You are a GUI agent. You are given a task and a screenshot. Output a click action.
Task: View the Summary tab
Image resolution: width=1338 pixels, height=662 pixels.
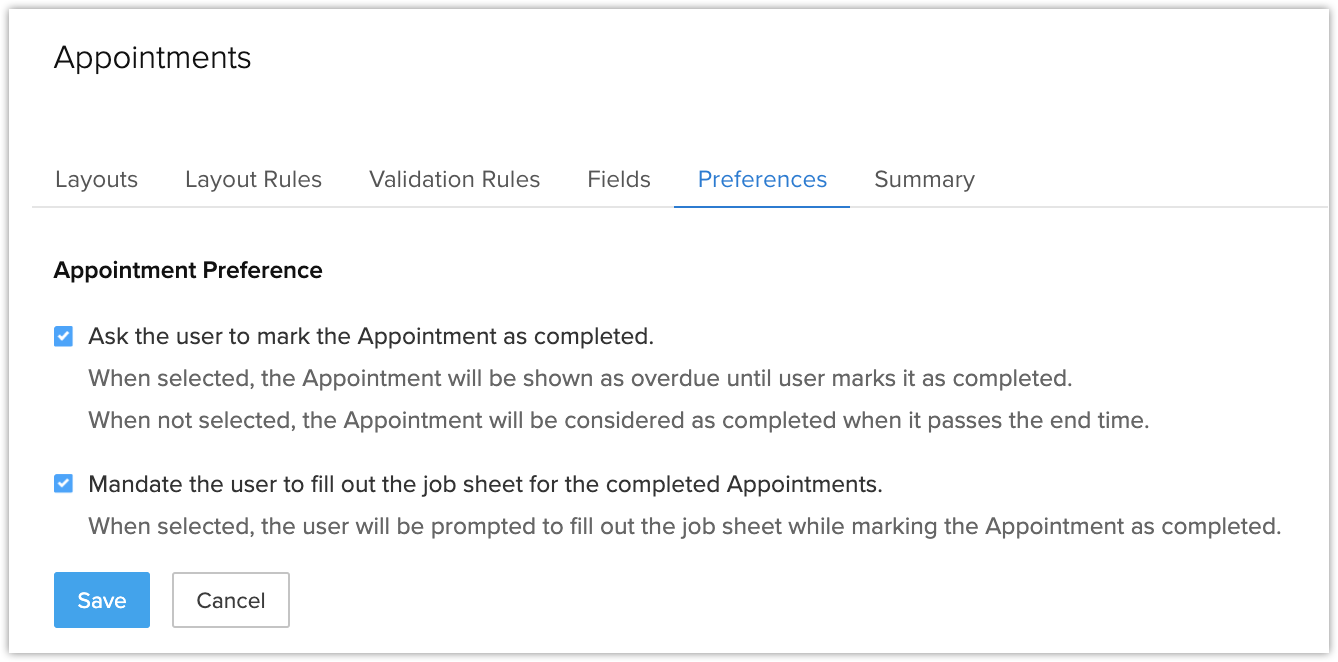924,180
